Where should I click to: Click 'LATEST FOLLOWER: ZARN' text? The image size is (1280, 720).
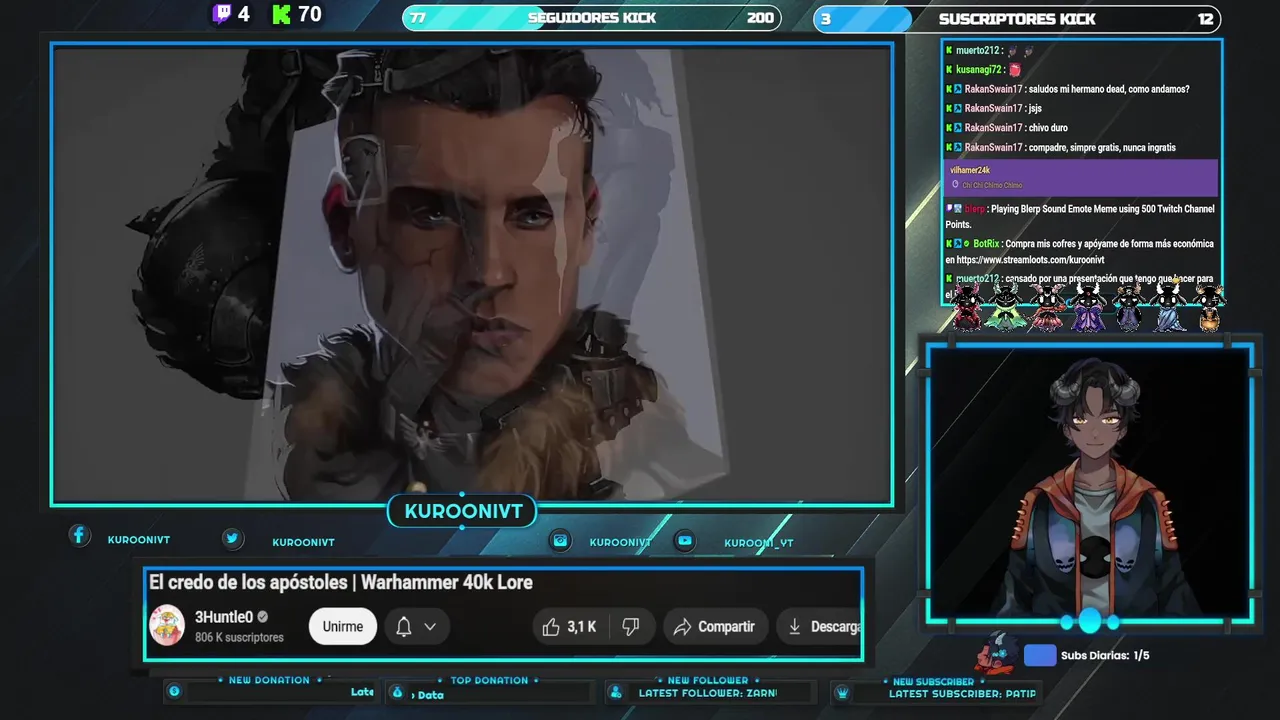(x=707, y=692)
